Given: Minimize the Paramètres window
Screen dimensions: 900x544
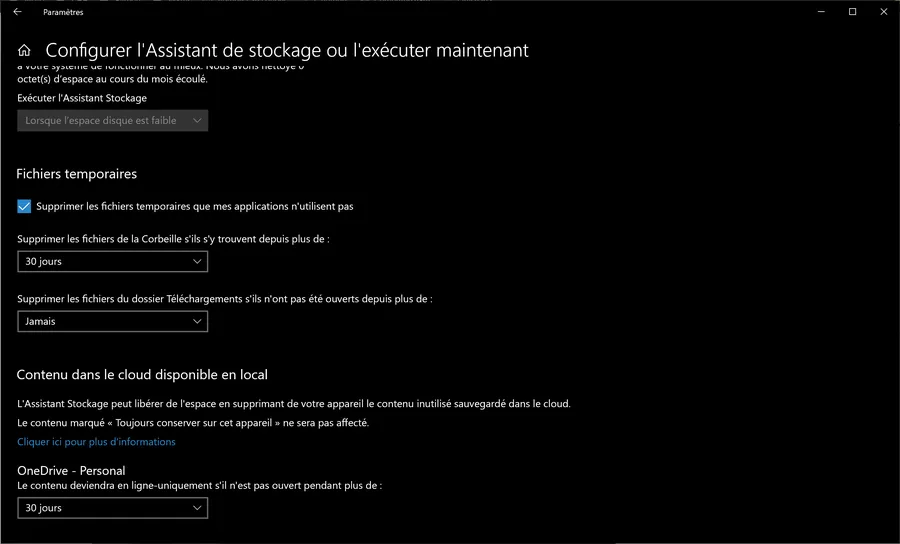Looking at the screenshot, I should [821, 11].
